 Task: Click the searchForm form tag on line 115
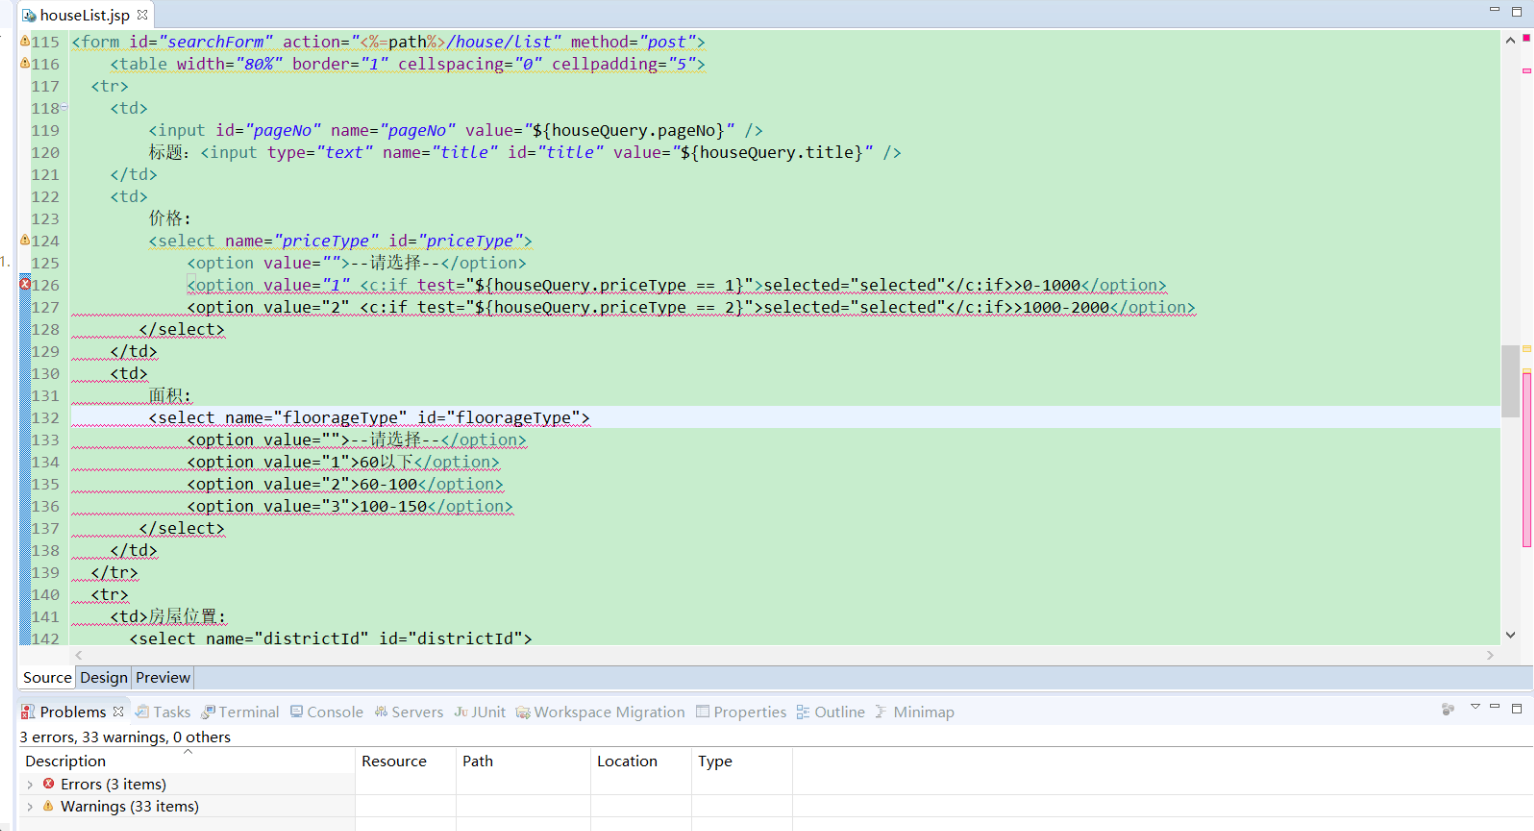pos(388,41)
